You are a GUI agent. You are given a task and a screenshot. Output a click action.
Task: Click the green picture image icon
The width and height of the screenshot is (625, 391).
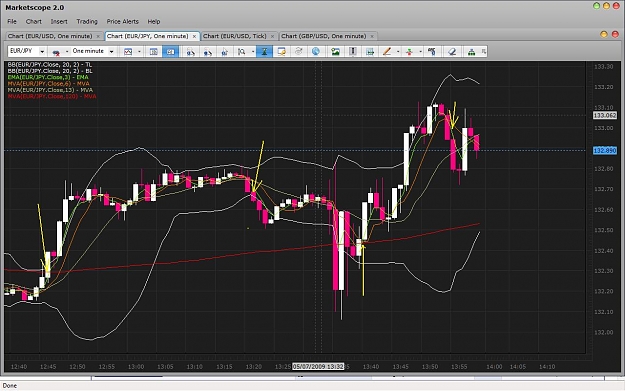coord(335,51)
